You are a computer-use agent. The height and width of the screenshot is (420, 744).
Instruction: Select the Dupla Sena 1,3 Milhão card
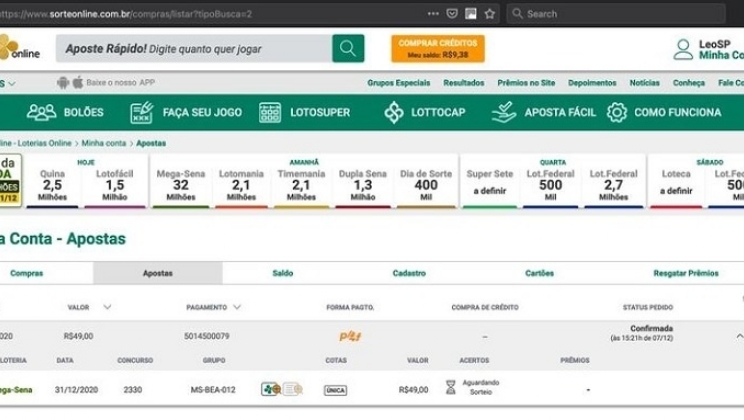click(363, 185)
